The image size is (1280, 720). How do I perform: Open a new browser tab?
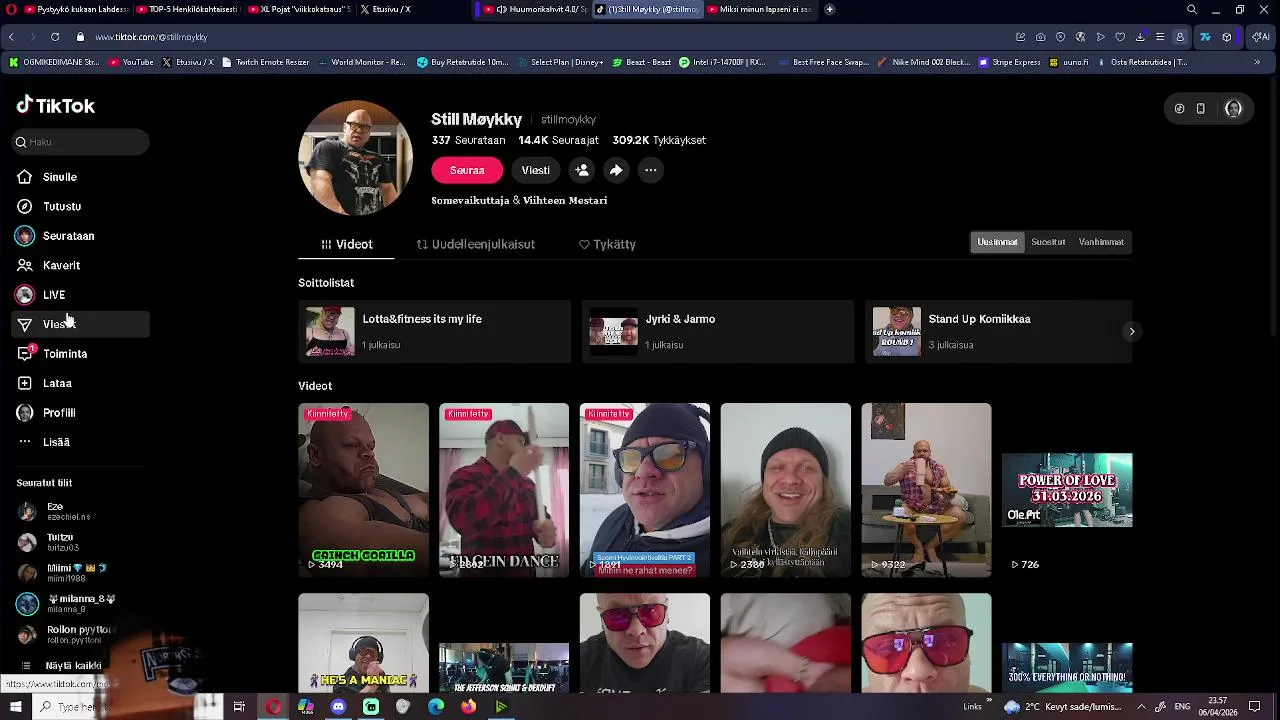pyautogui.click(x=829, y=9)
